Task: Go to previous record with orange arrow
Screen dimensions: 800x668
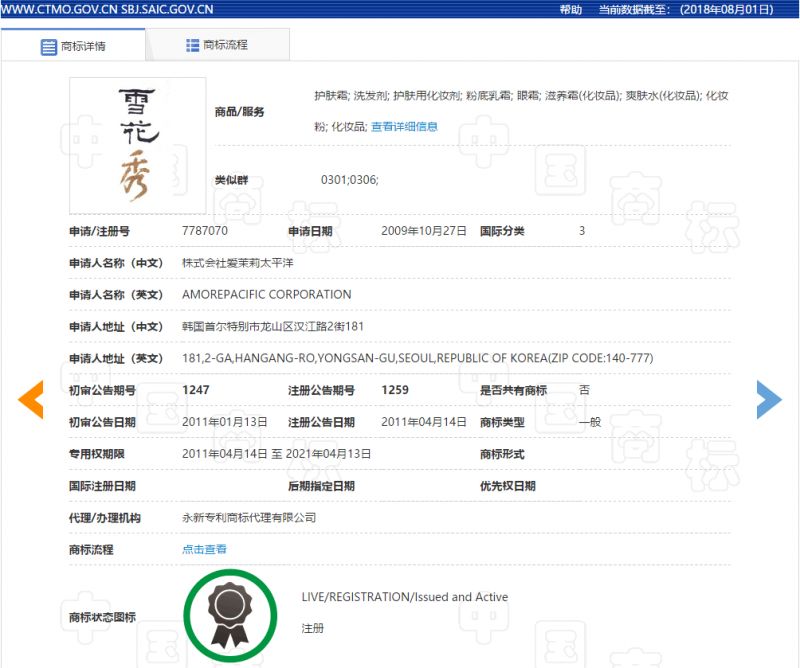Action: (x=31, y=400)
